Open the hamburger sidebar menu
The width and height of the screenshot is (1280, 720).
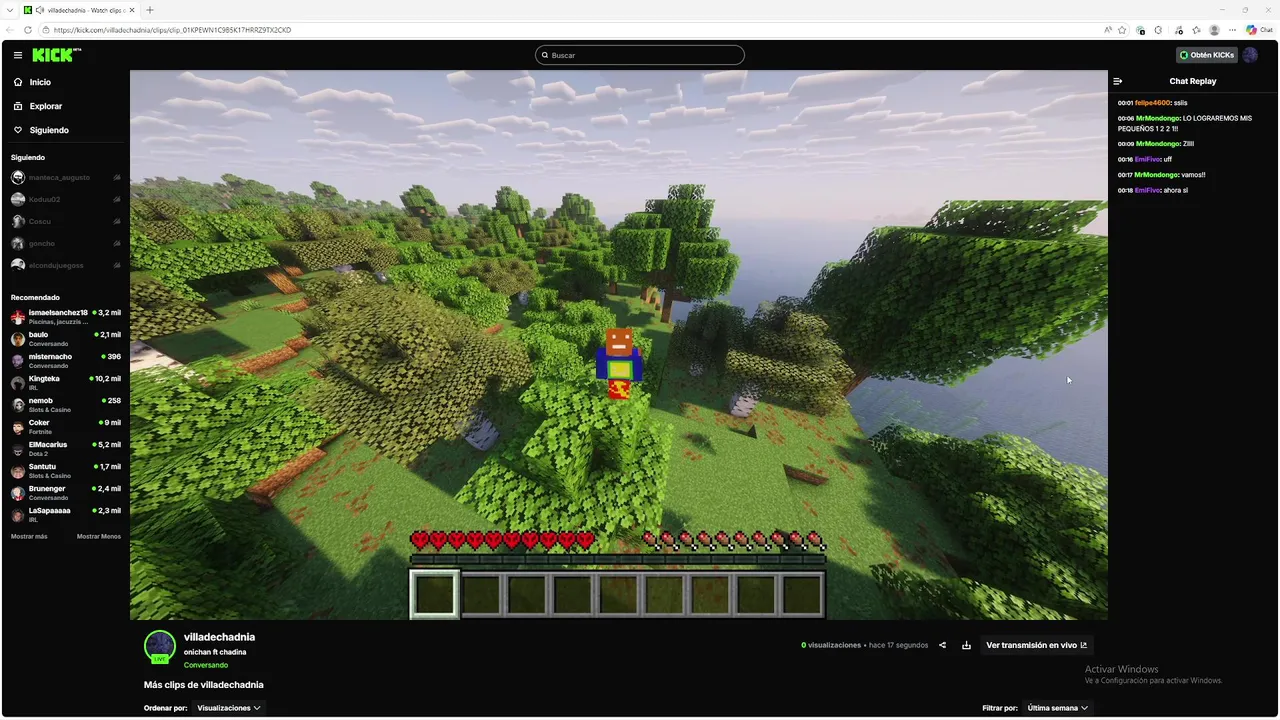pos(17,55)
